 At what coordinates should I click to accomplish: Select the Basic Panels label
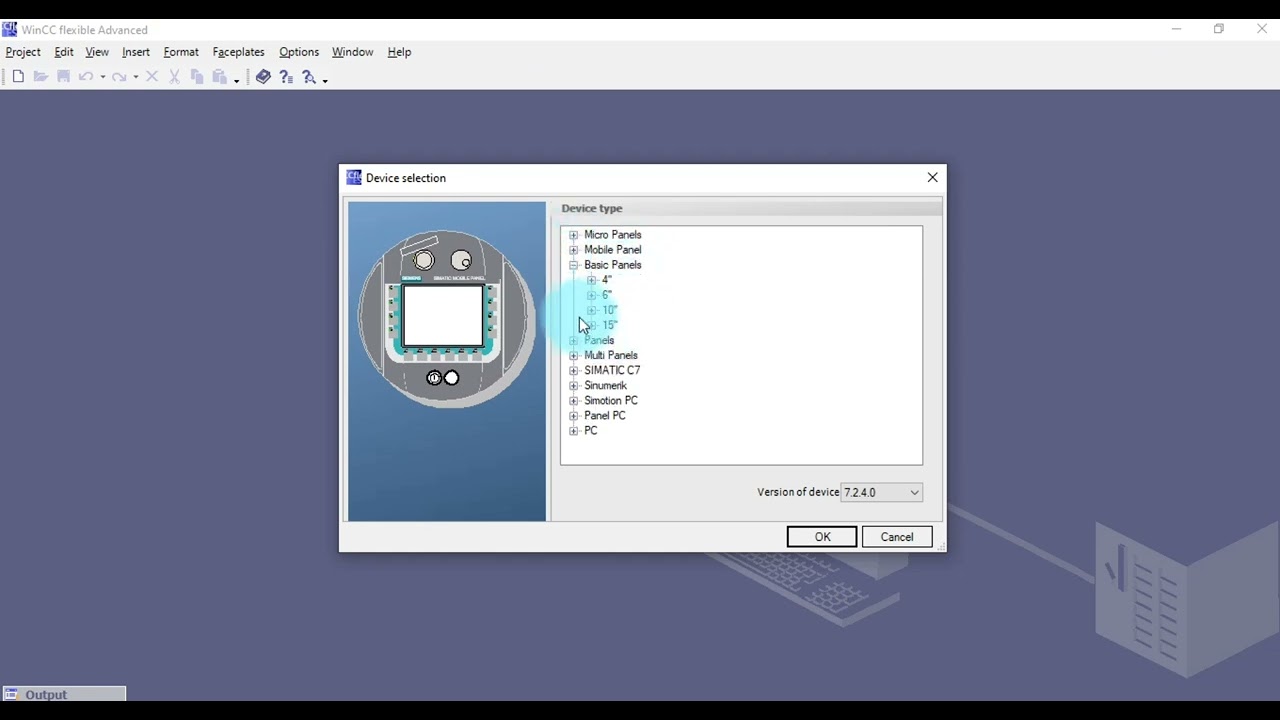[613, 265]
